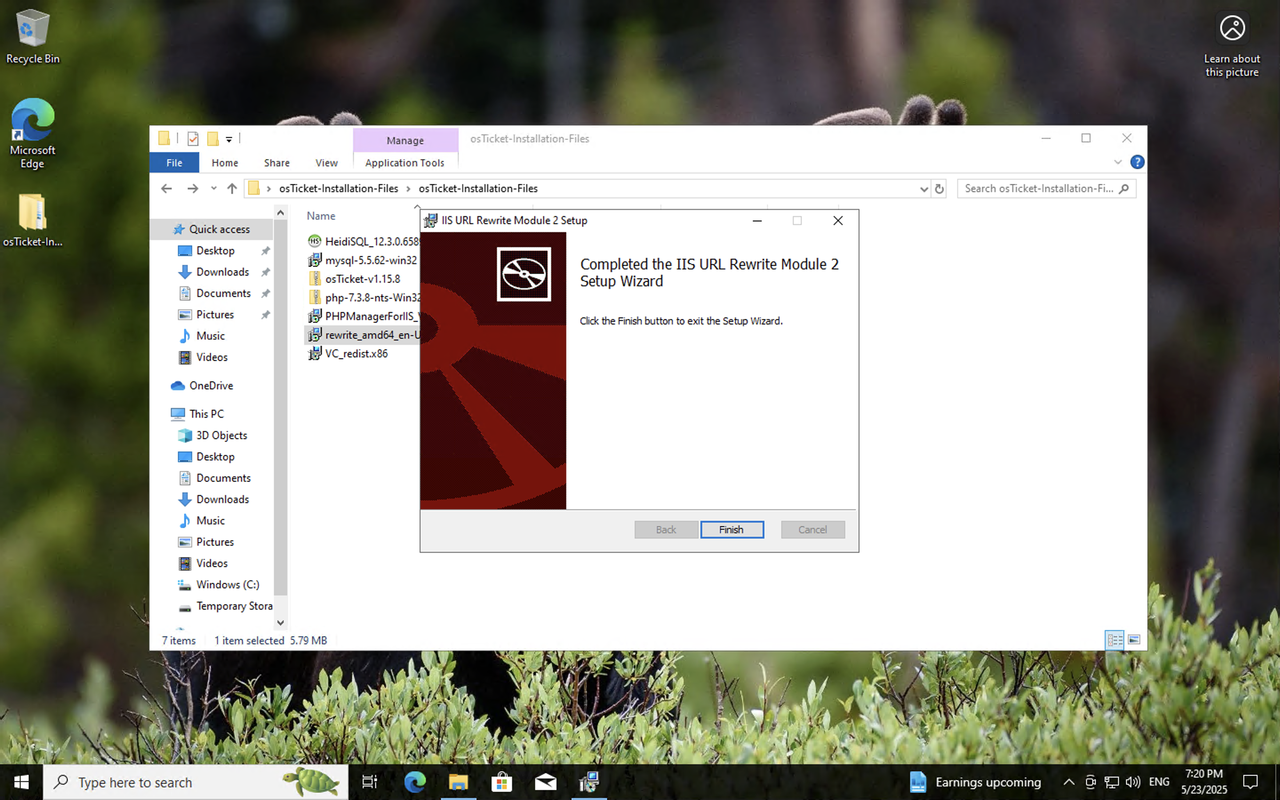The height and width of the screenshot is (800, 1280).
Task: Open recent locations dropdown arrow
Action: tap(213, 189)
